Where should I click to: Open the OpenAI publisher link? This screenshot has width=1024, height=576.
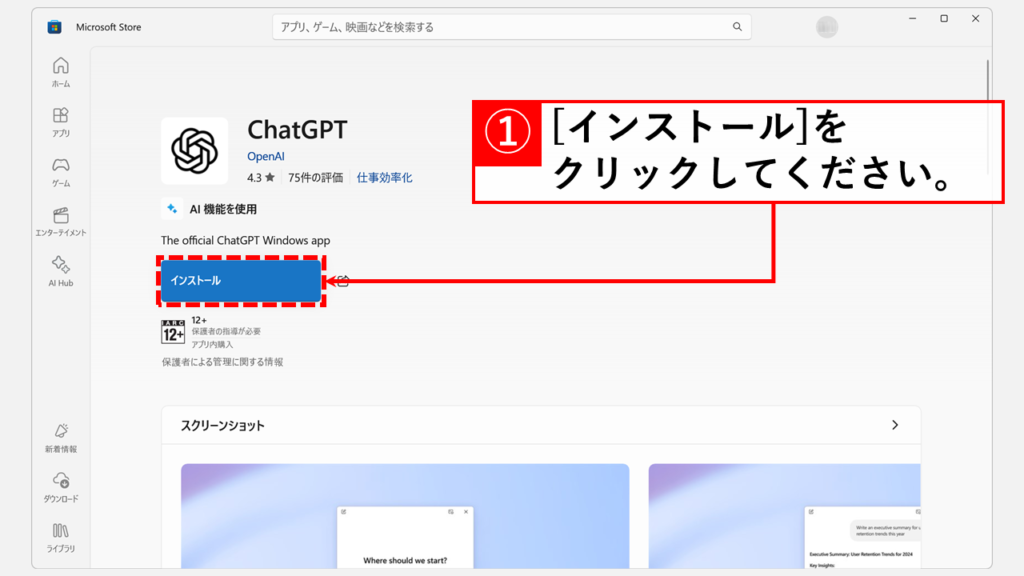point(266,157)
